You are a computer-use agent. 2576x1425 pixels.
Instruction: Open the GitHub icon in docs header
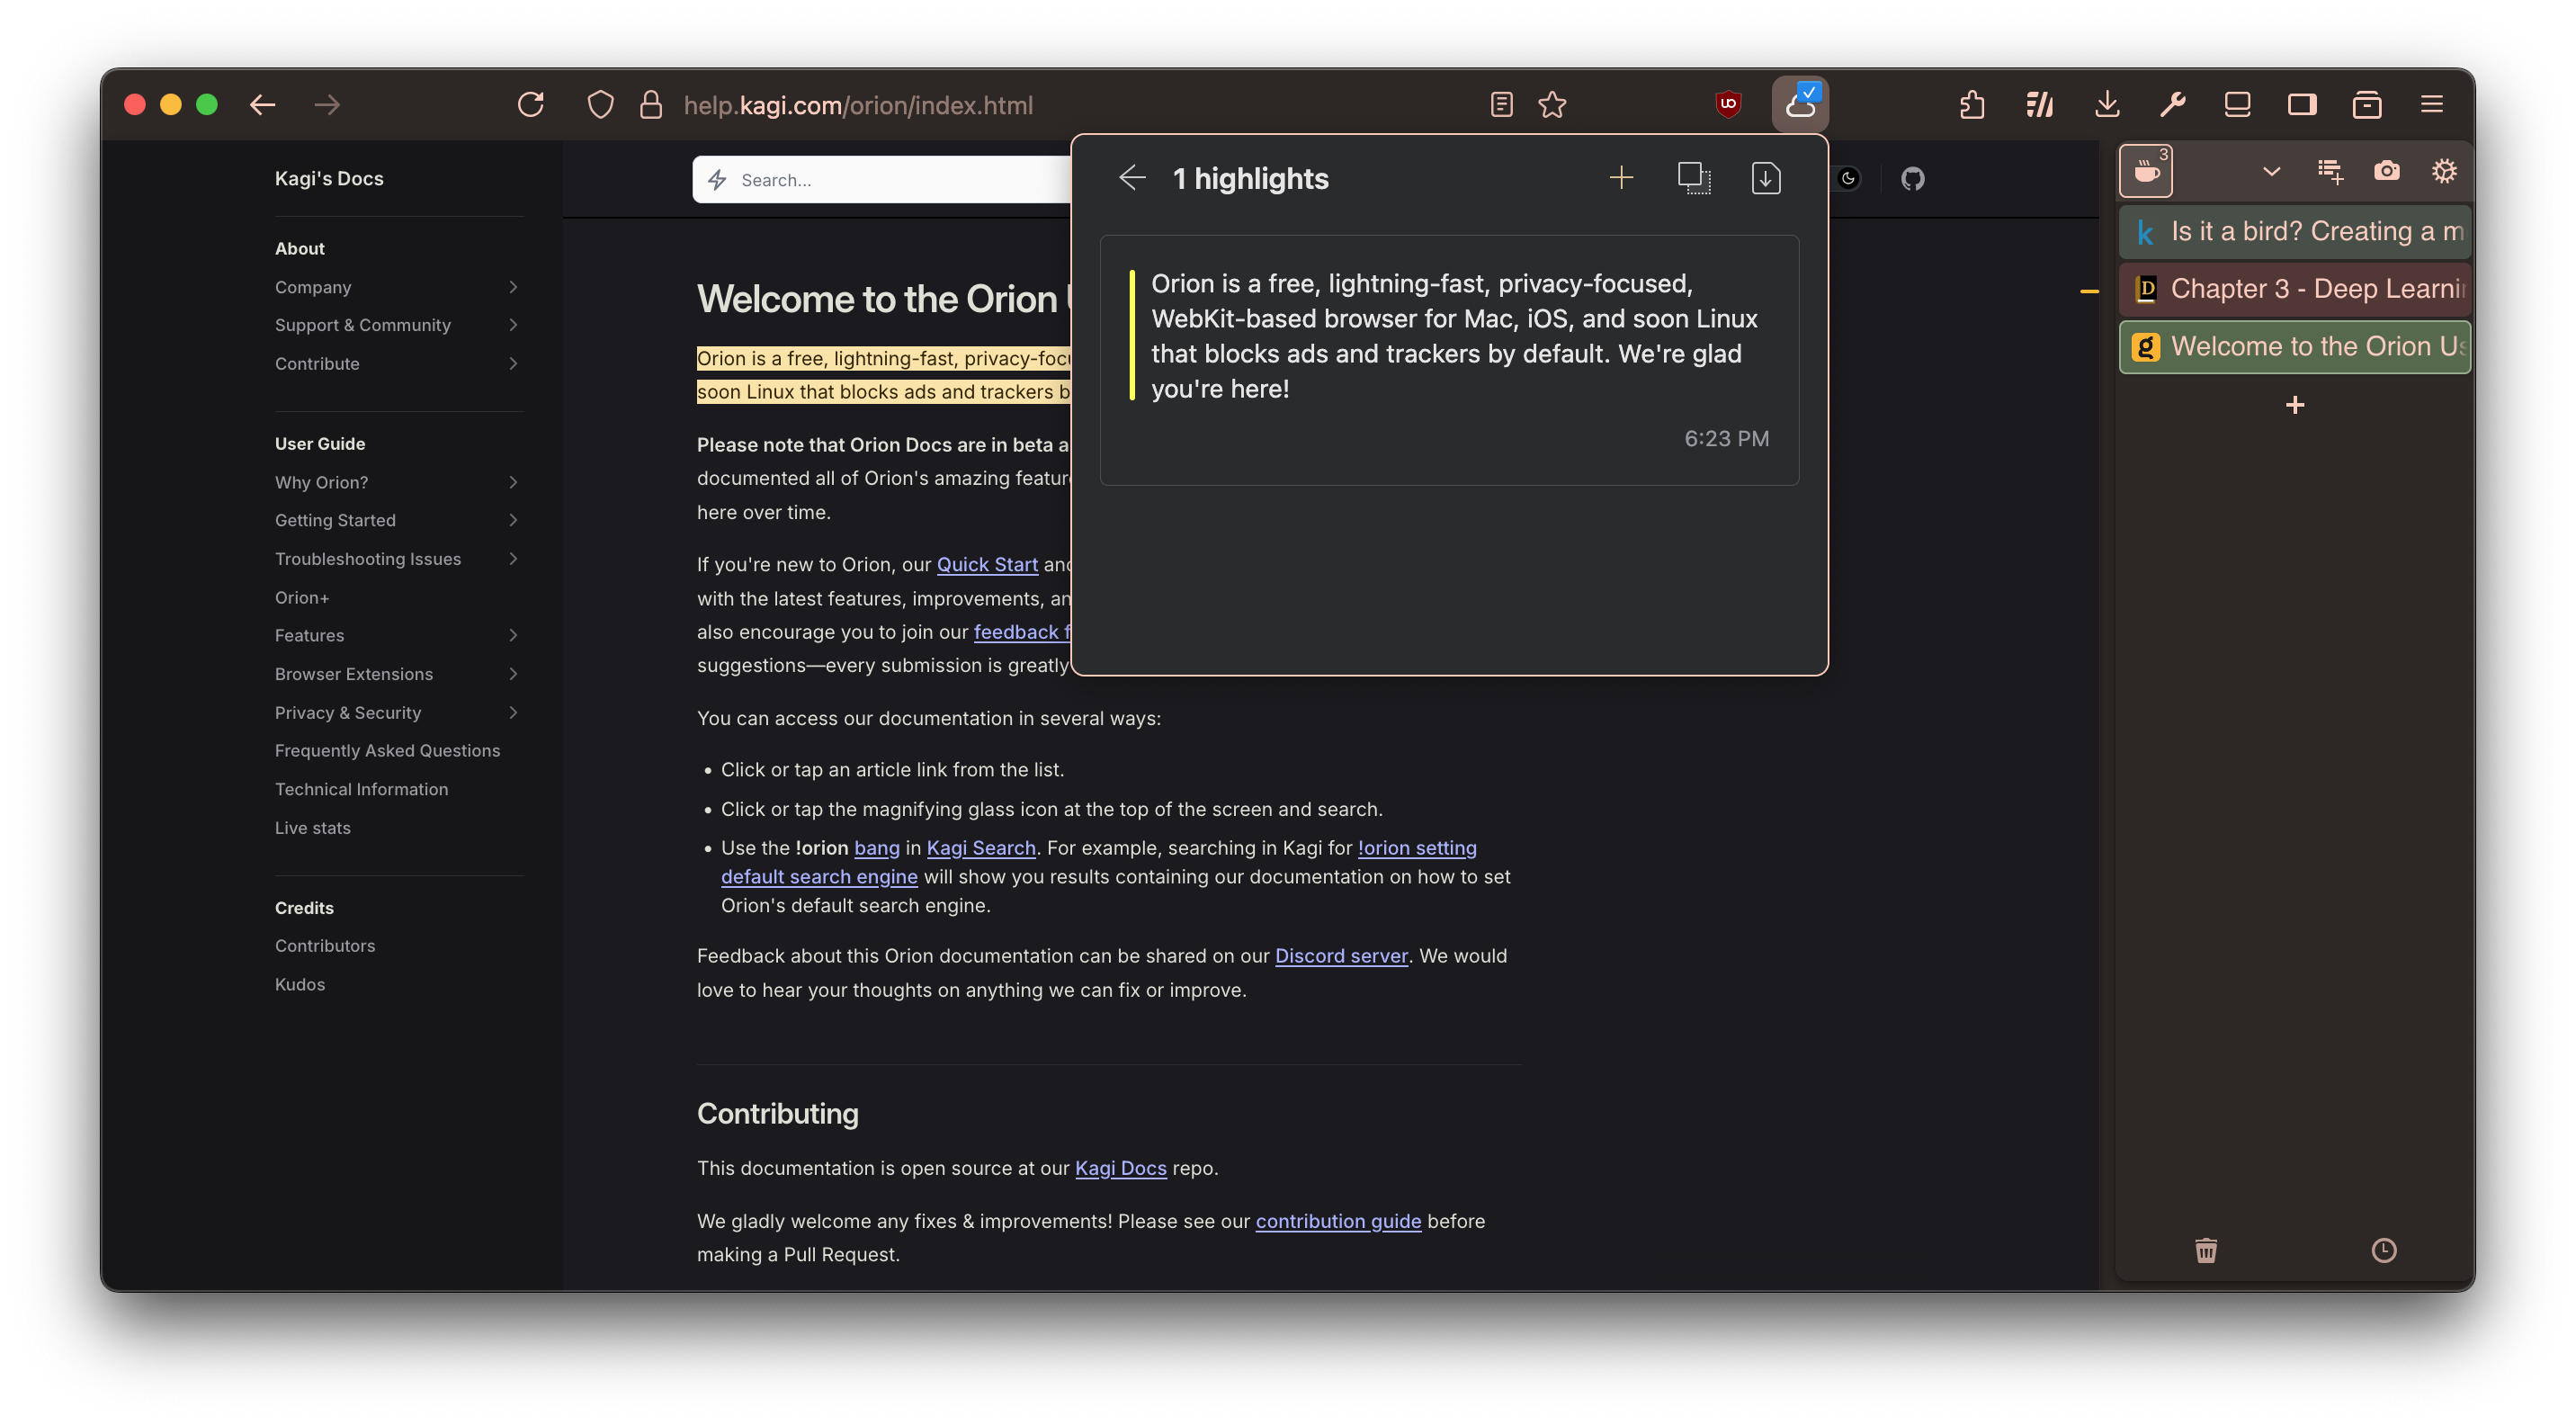1912,179
